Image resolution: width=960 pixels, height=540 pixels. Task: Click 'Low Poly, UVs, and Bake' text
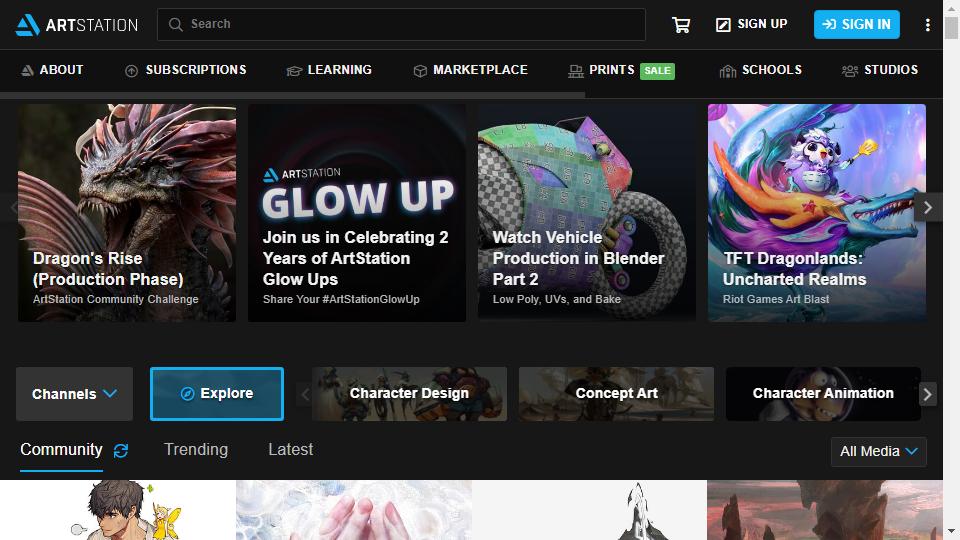[557, 299]
